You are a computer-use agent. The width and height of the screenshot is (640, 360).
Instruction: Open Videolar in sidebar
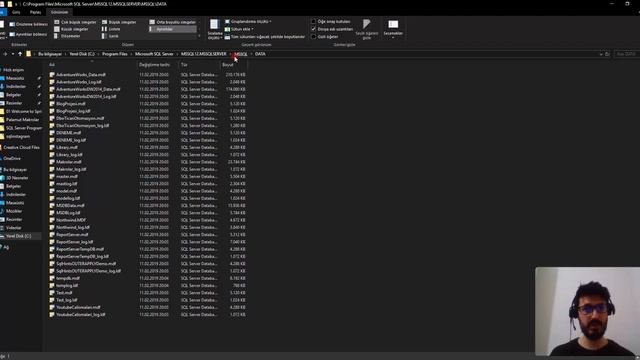12,228
